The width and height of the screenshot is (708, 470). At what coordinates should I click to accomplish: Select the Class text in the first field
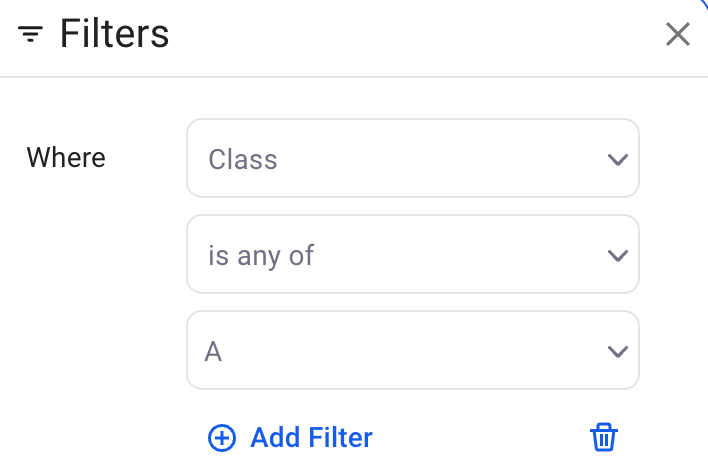(242, 159)
